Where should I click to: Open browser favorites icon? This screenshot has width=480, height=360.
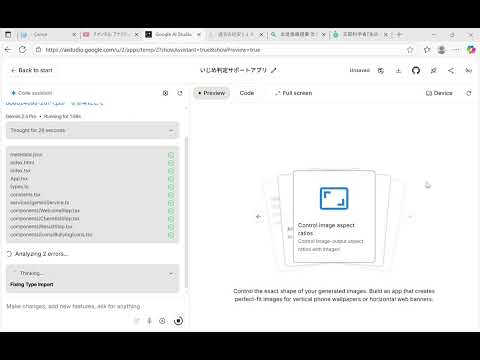(427, 50)
